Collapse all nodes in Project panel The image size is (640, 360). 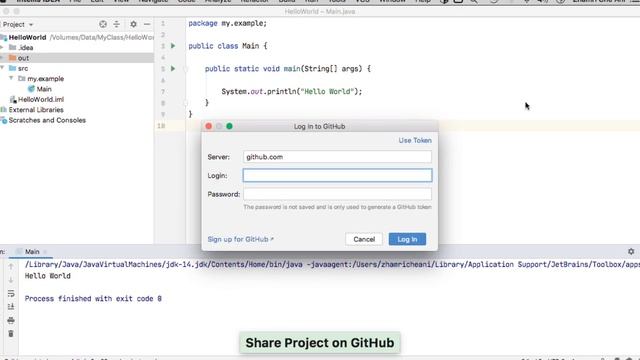click(x=117, y=24)
